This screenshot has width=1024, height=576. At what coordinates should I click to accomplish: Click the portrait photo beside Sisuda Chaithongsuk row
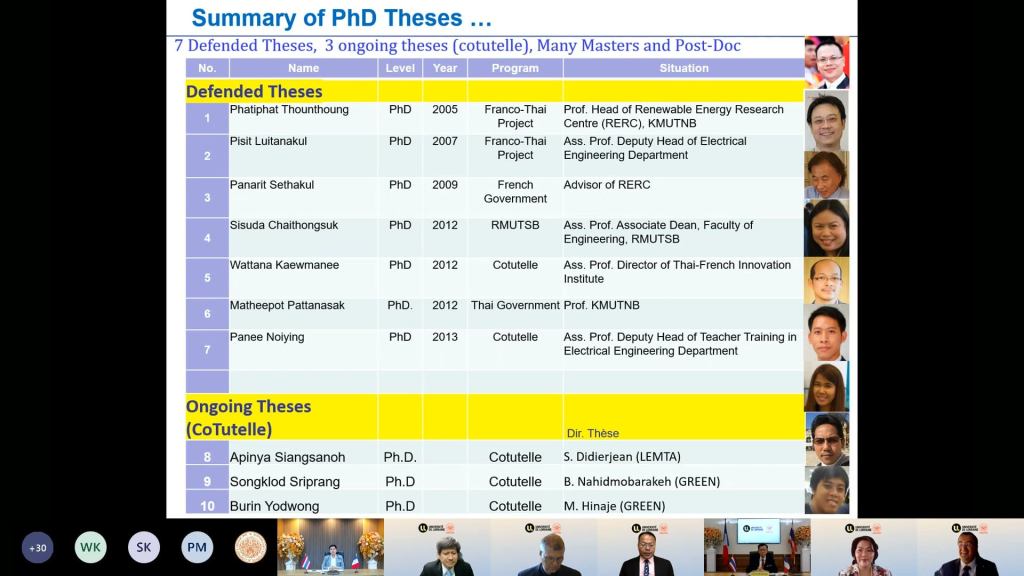(826, 228)
